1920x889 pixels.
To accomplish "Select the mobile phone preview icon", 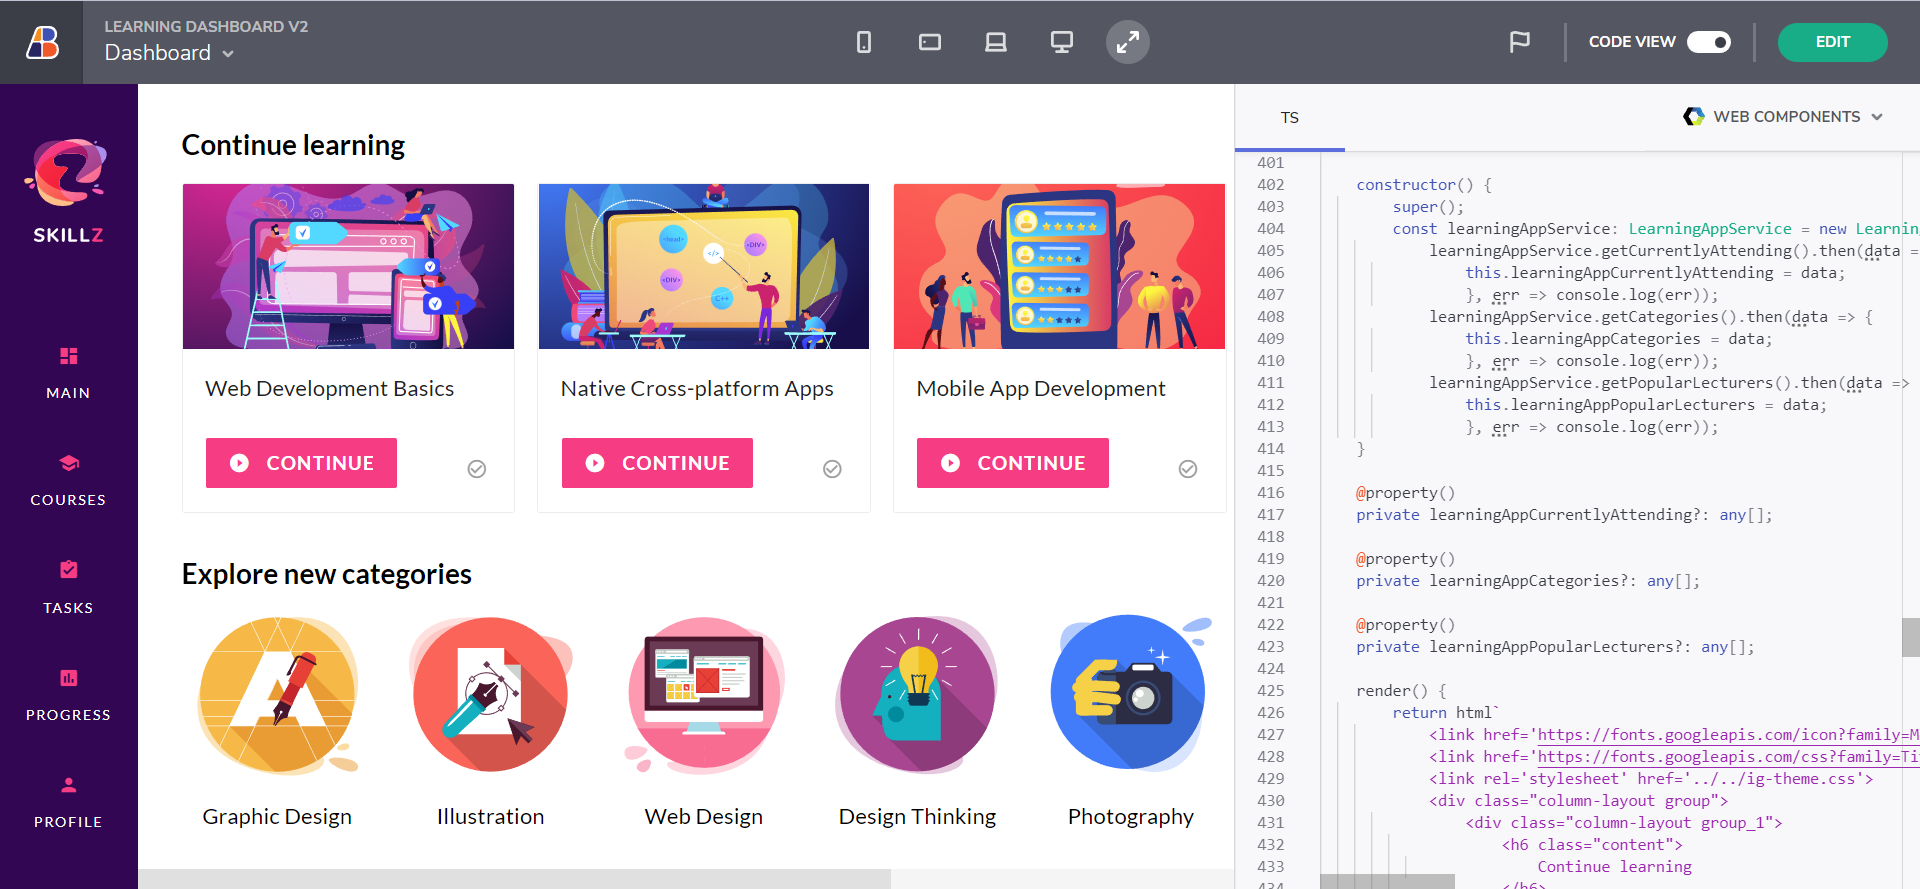I will [x=864, y=42].
